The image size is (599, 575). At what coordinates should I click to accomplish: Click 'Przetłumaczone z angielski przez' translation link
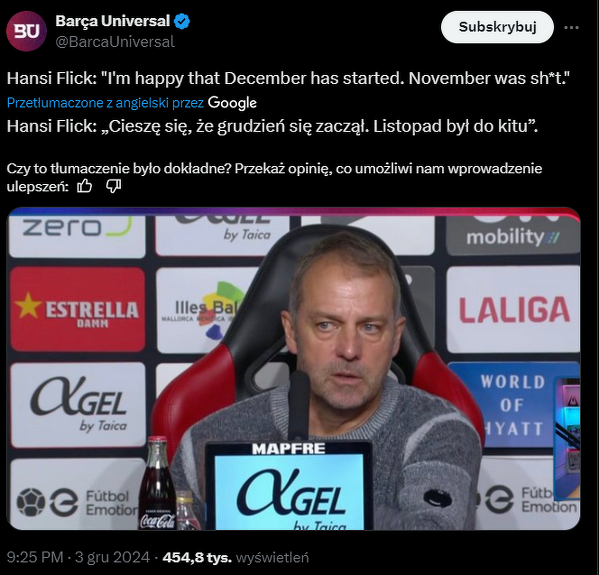105,103
